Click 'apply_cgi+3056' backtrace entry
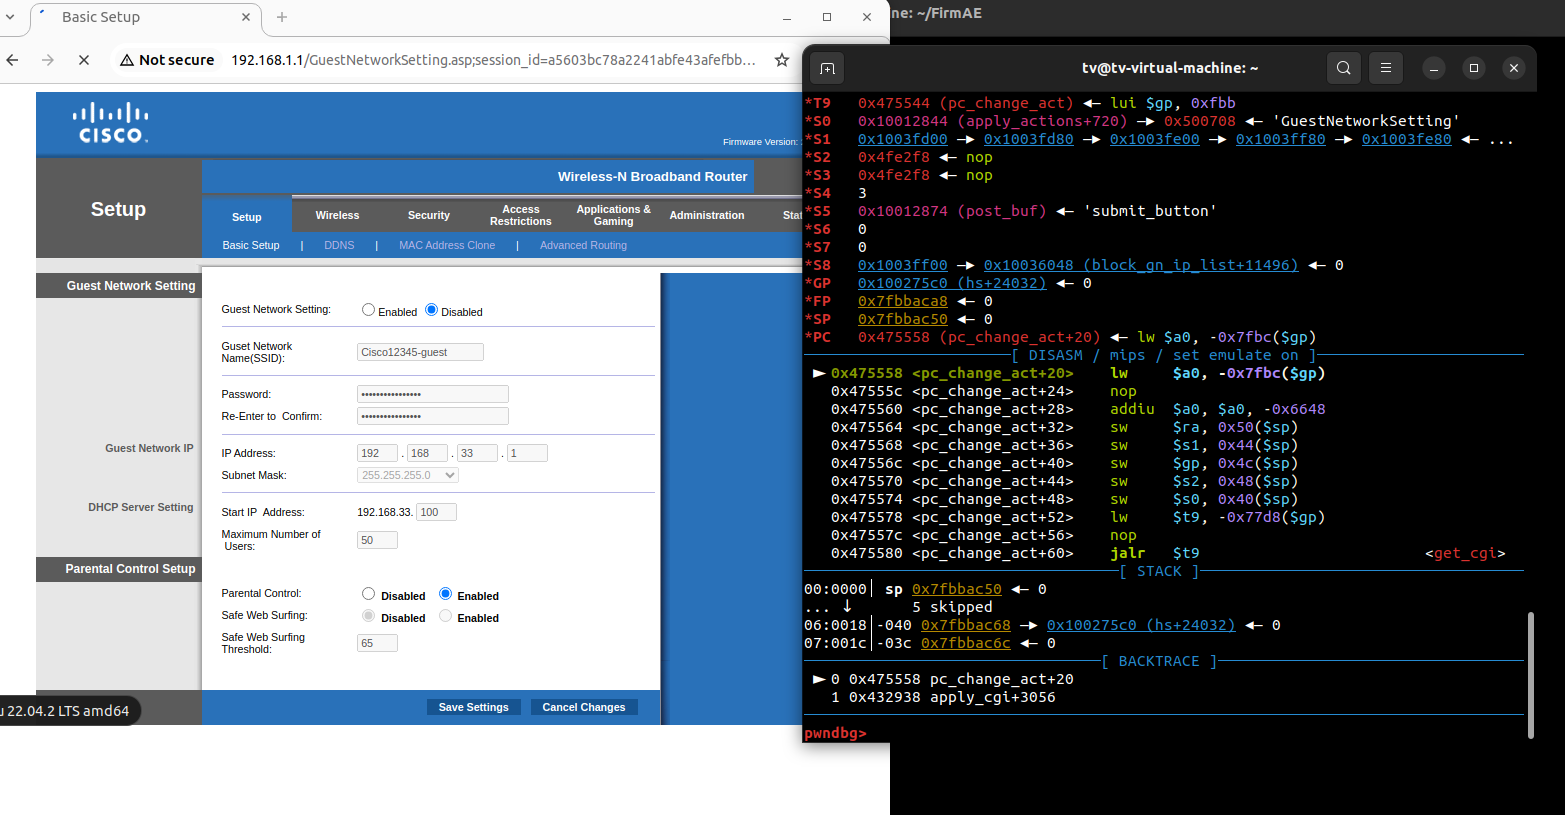Screen dimensions: 1565x815 click(x=993, y=697)
